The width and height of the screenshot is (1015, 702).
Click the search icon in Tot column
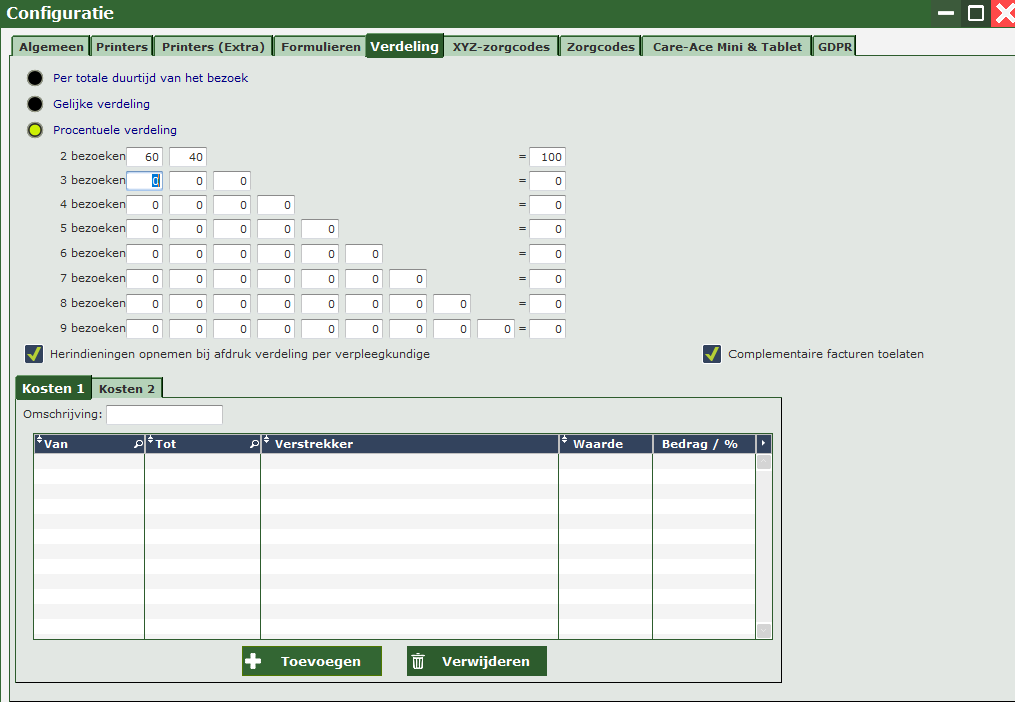254,444
